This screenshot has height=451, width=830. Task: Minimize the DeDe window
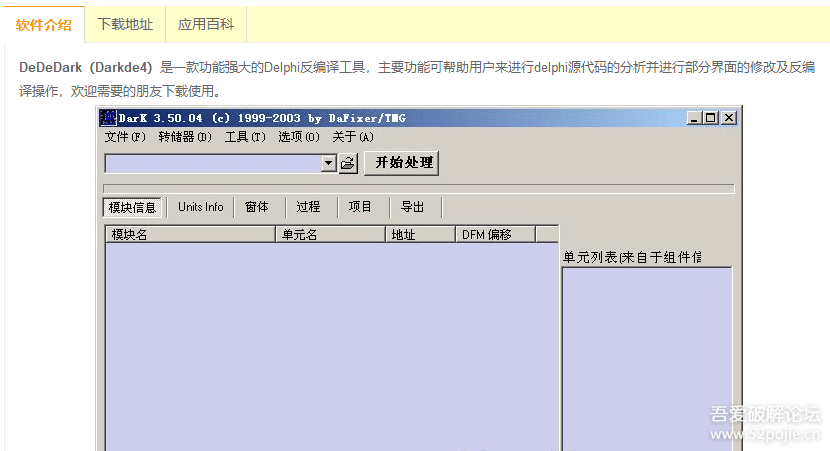click(x=694, y=118)
